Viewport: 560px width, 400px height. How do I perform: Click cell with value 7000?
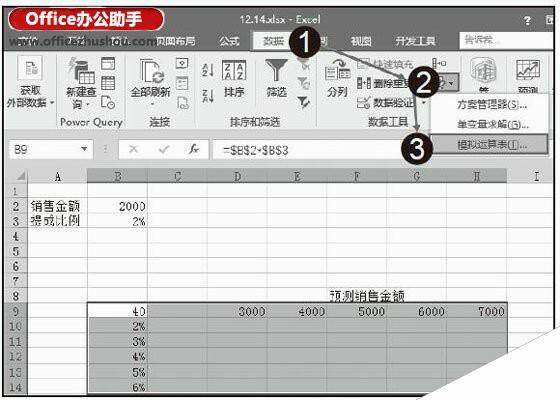tap(476, 311)
